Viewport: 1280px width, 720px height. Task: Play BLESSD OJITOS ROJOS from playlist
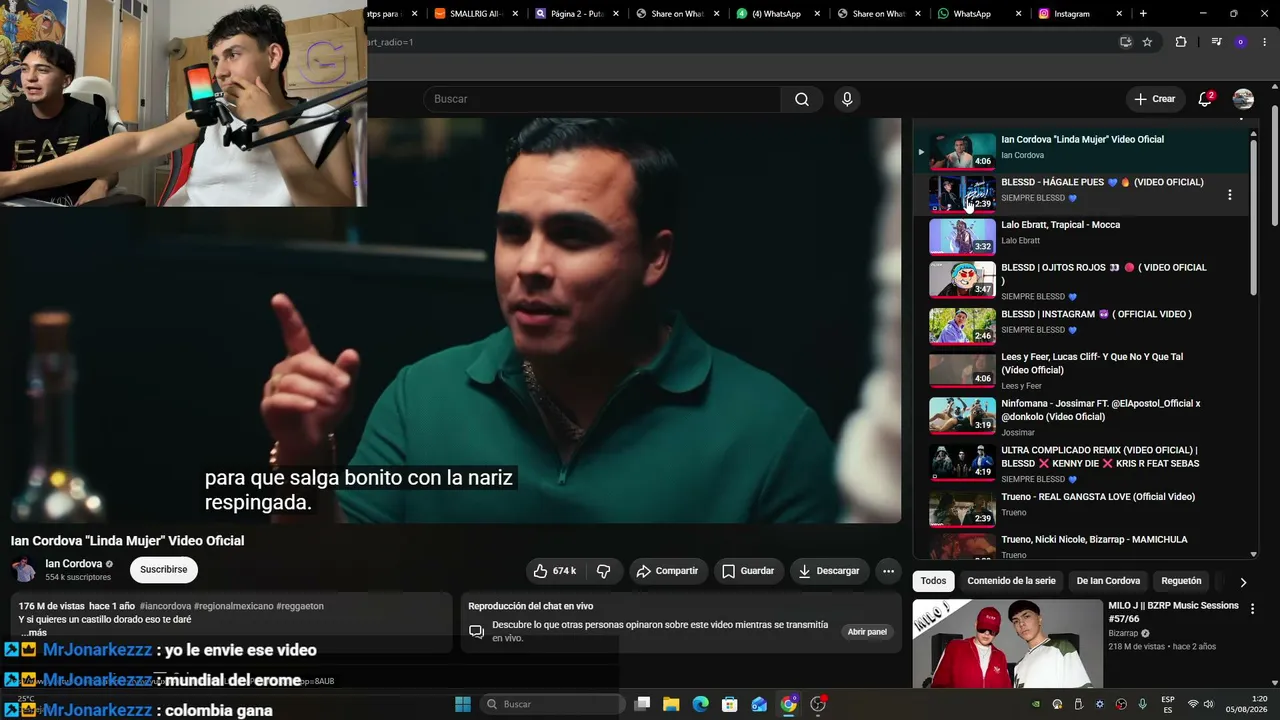[x=1080, y=282]
